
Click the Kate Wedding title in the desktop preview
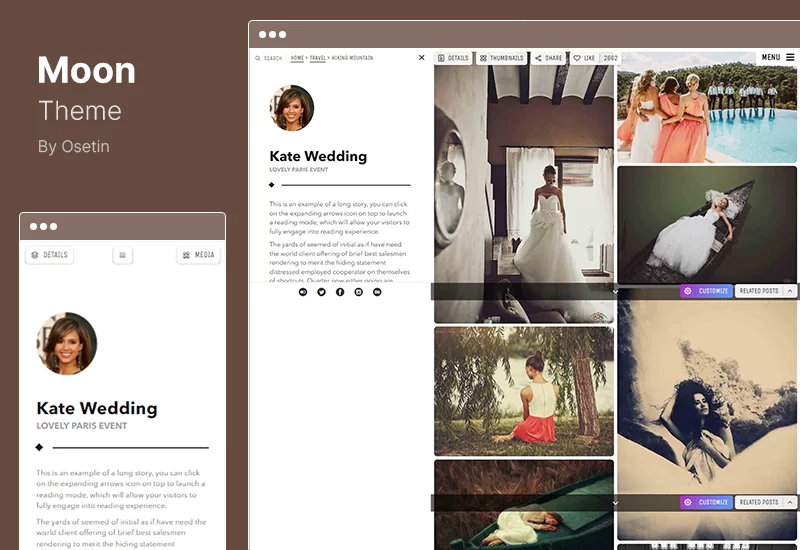pyautogui.click(x=318, y=156)
